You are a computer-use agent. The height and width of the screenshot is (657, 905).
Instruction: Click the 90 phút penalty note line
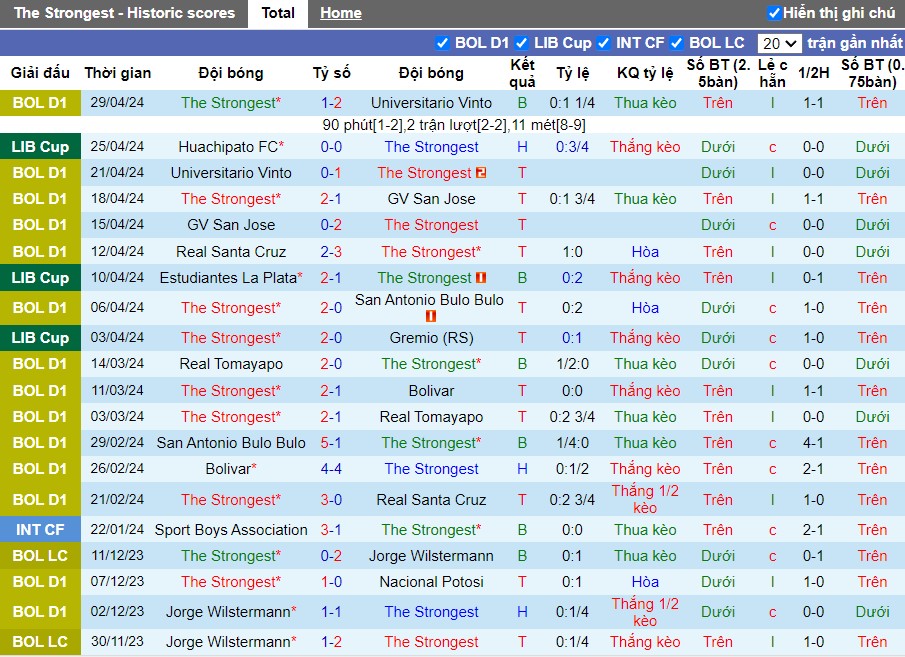click(454, 125)
